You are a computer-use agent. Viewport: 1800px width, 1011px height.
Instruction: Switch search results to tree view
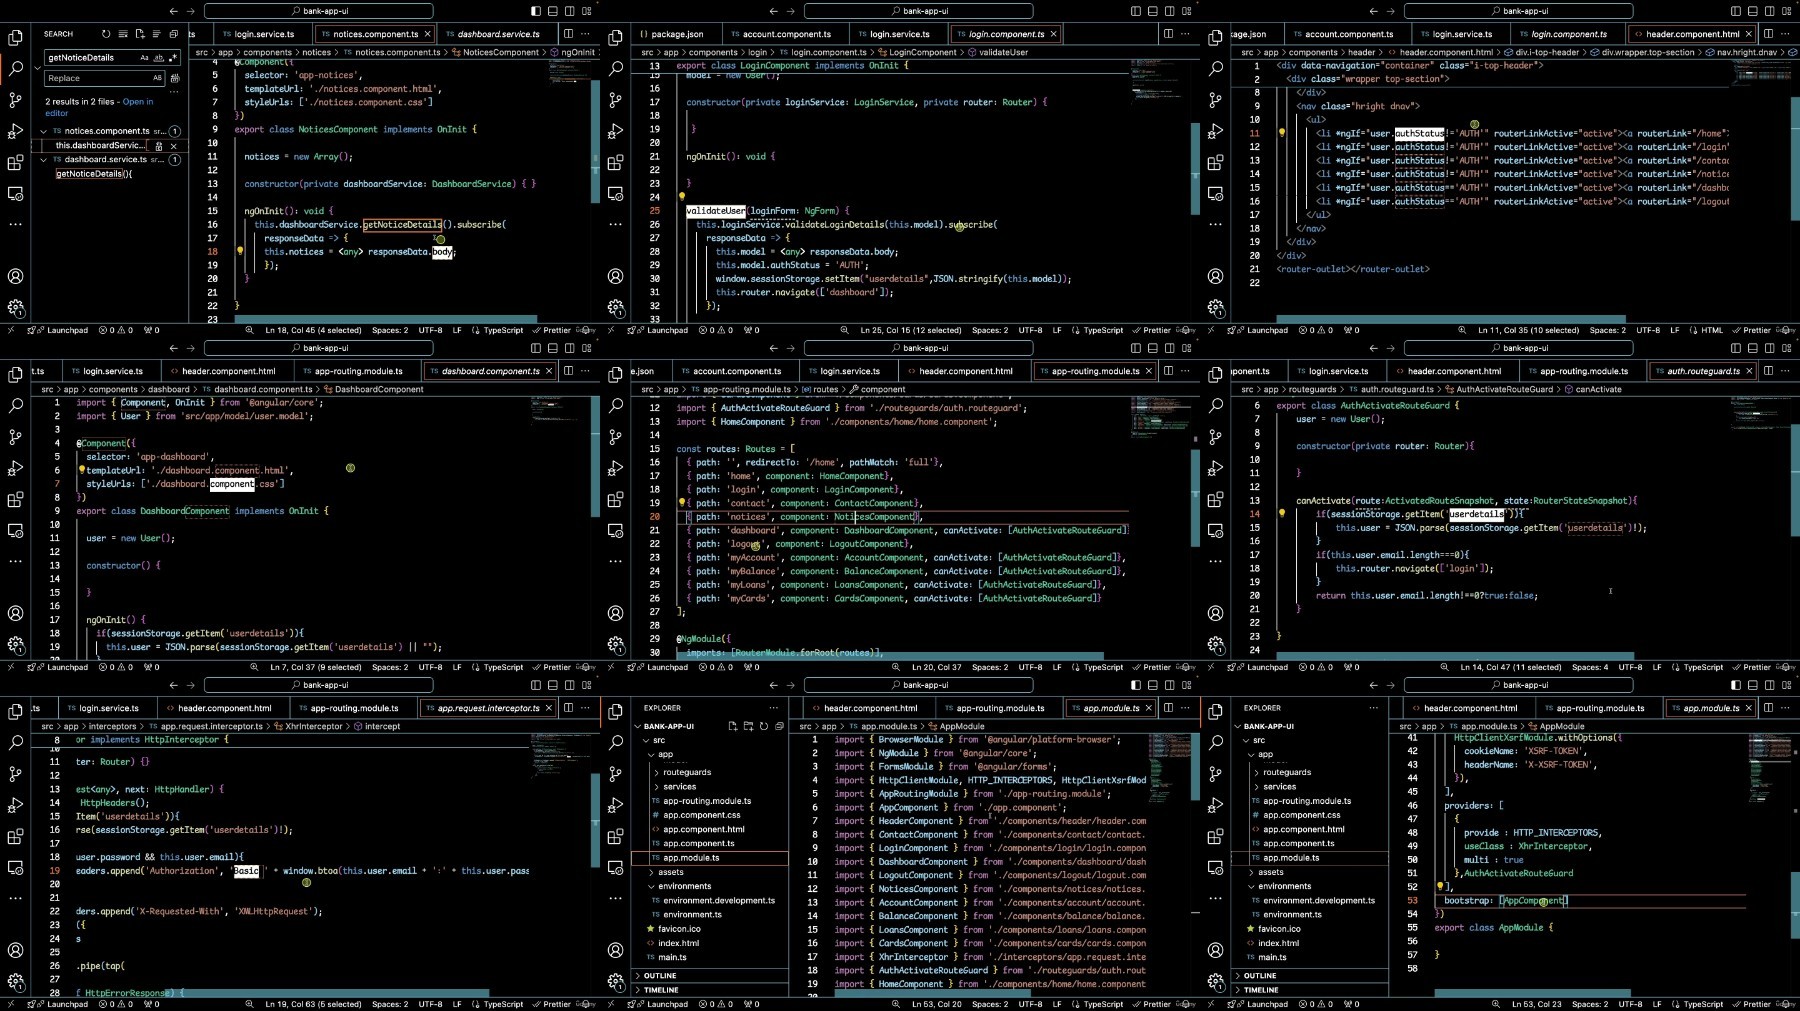157,34
